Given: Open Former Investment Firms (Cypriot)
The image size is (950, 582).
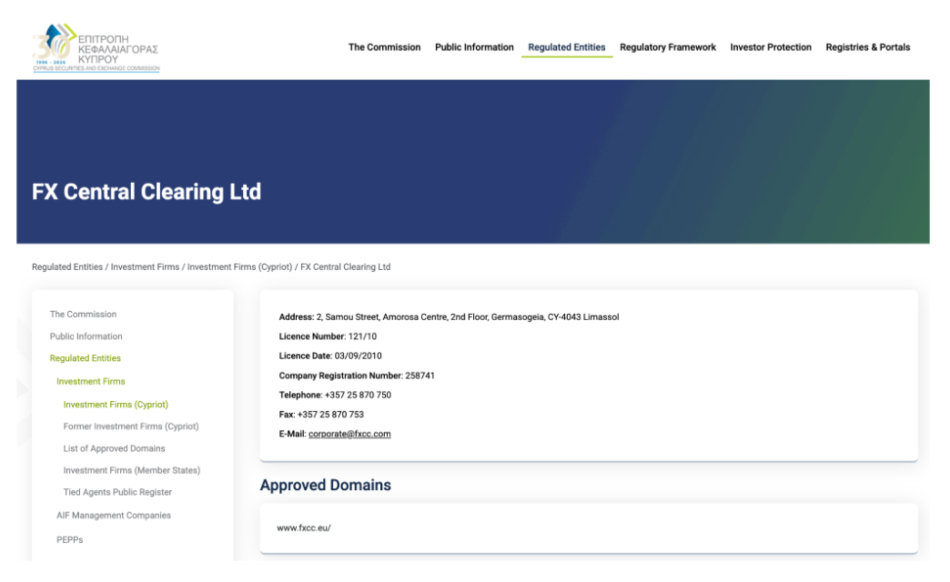Looking at the screenshot, I should 131,426.
